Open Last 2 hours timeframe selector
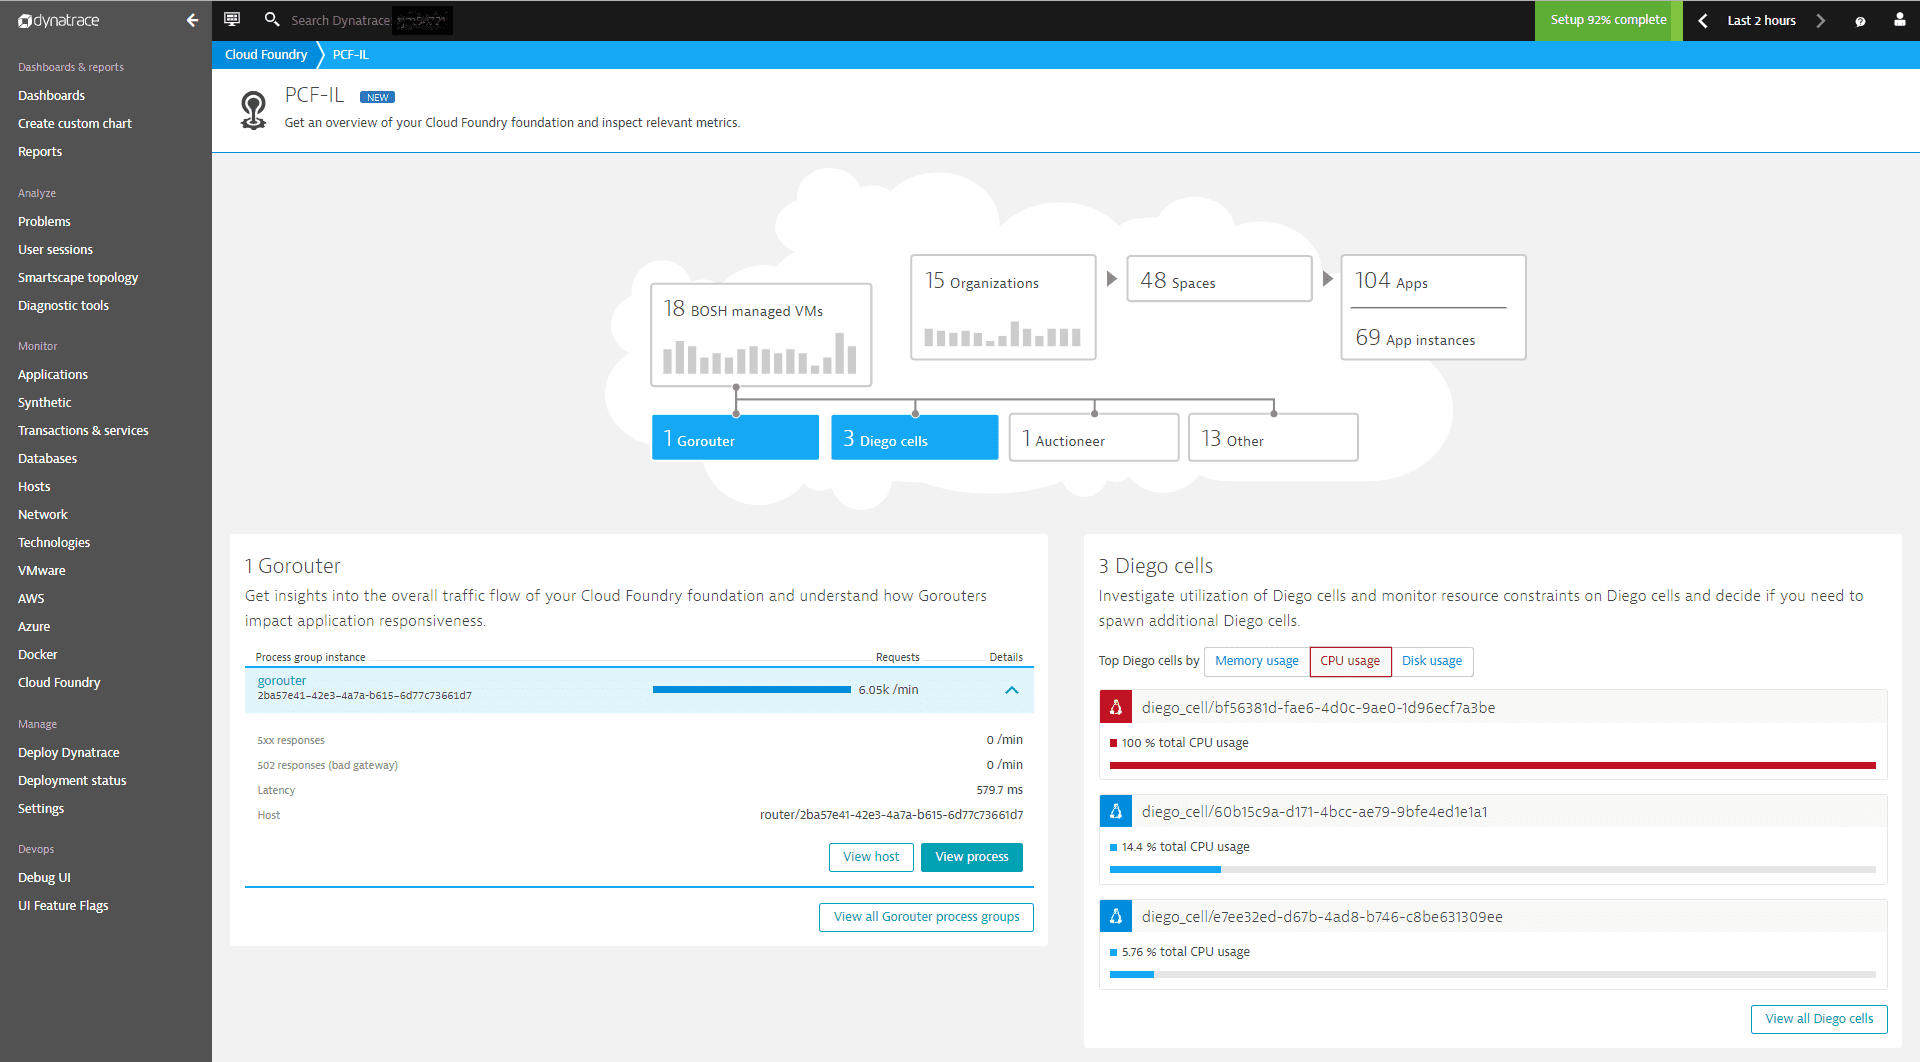Viewport: 1920px width, 1062px height. (x=1761, y=20)
